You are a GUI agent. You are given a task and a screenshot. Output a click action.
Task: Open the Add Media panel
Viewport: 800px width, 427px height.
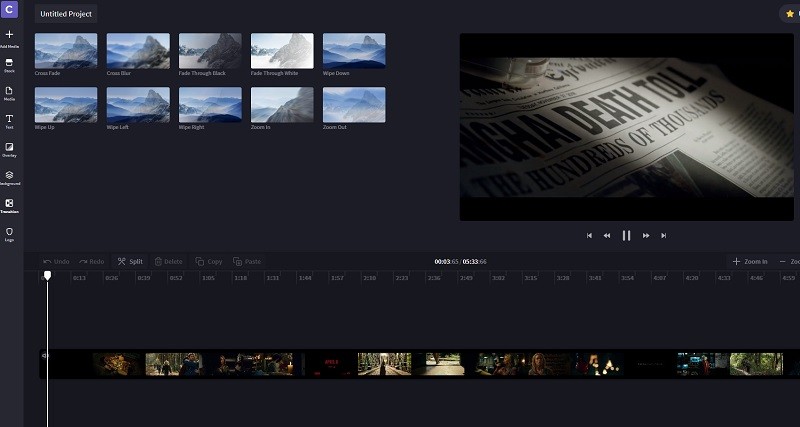click(9, 39)
